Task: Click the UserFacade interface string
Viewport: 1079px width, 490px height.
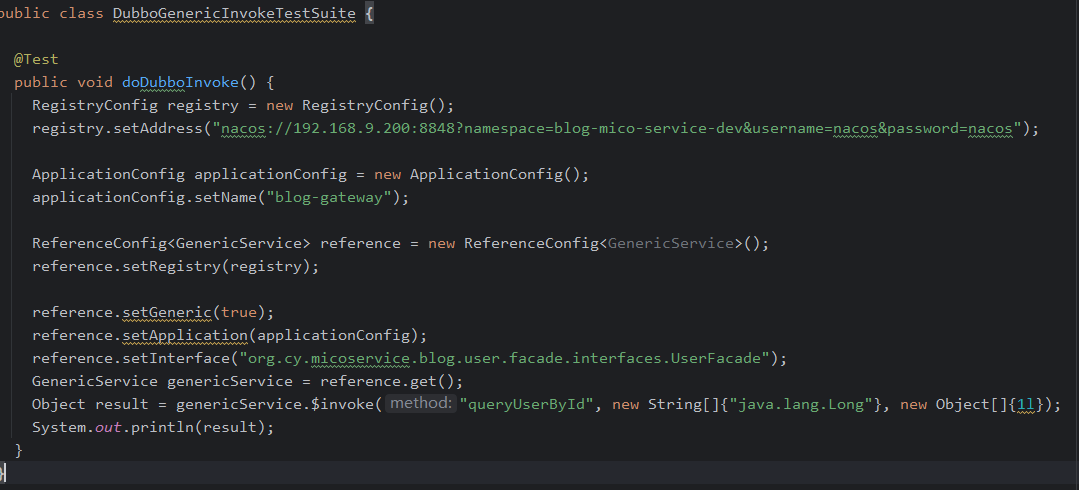Action: 504,358
